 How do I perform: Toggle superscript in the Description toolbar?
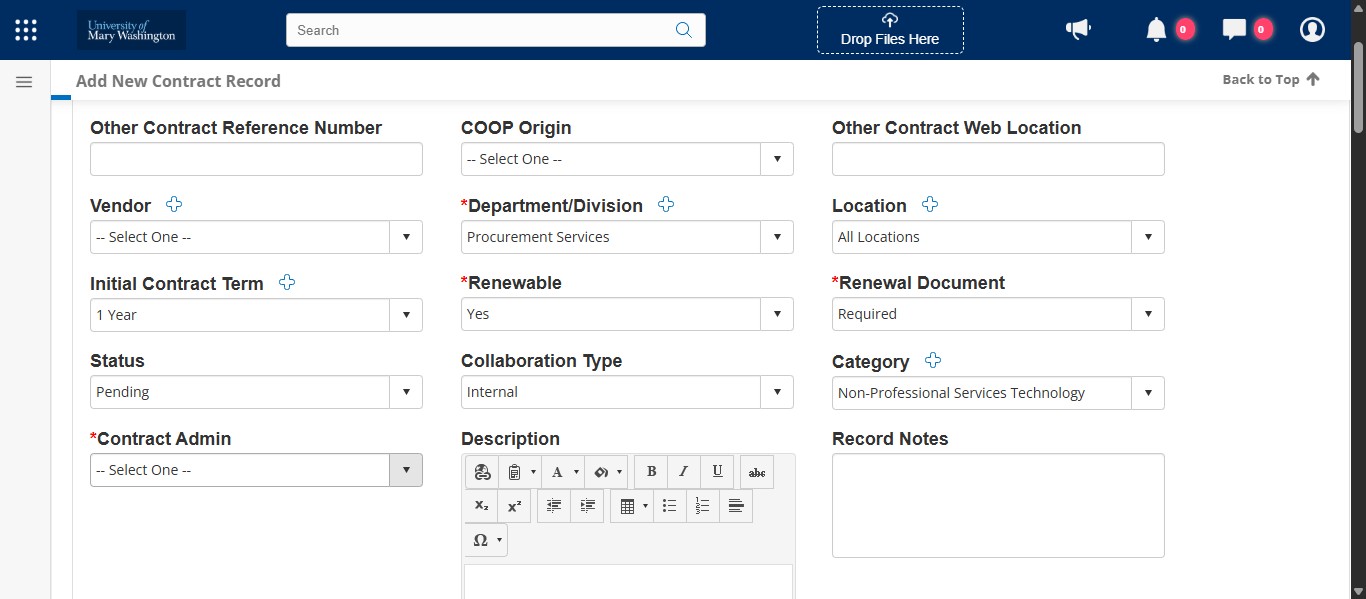(x=514, y=506)
